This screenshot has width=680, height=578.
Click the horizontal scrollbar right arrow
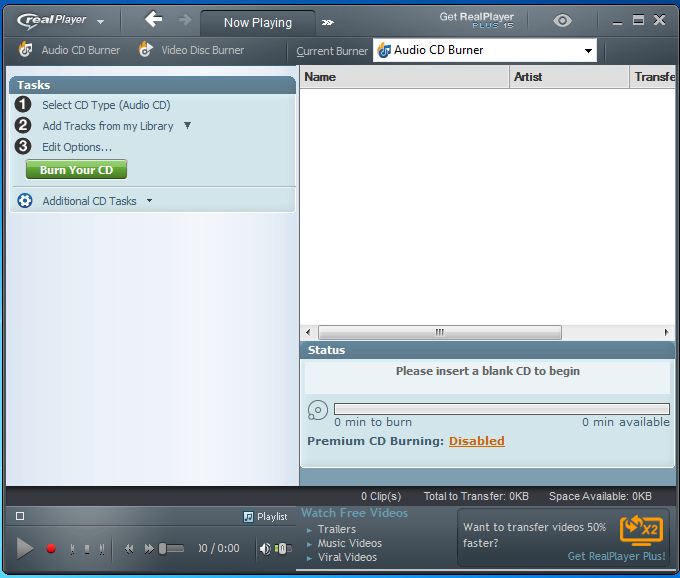click(667, 333)
